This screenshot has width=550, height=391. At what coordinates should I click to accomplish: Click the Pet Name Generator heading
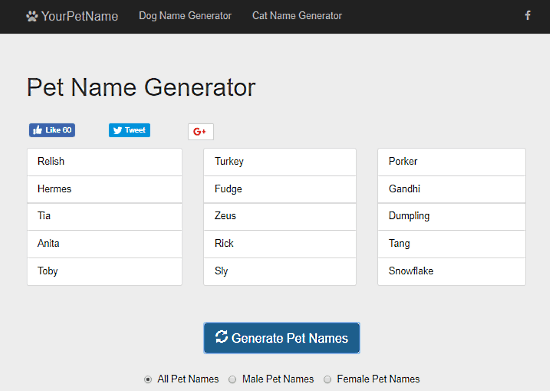coord(141,87)
